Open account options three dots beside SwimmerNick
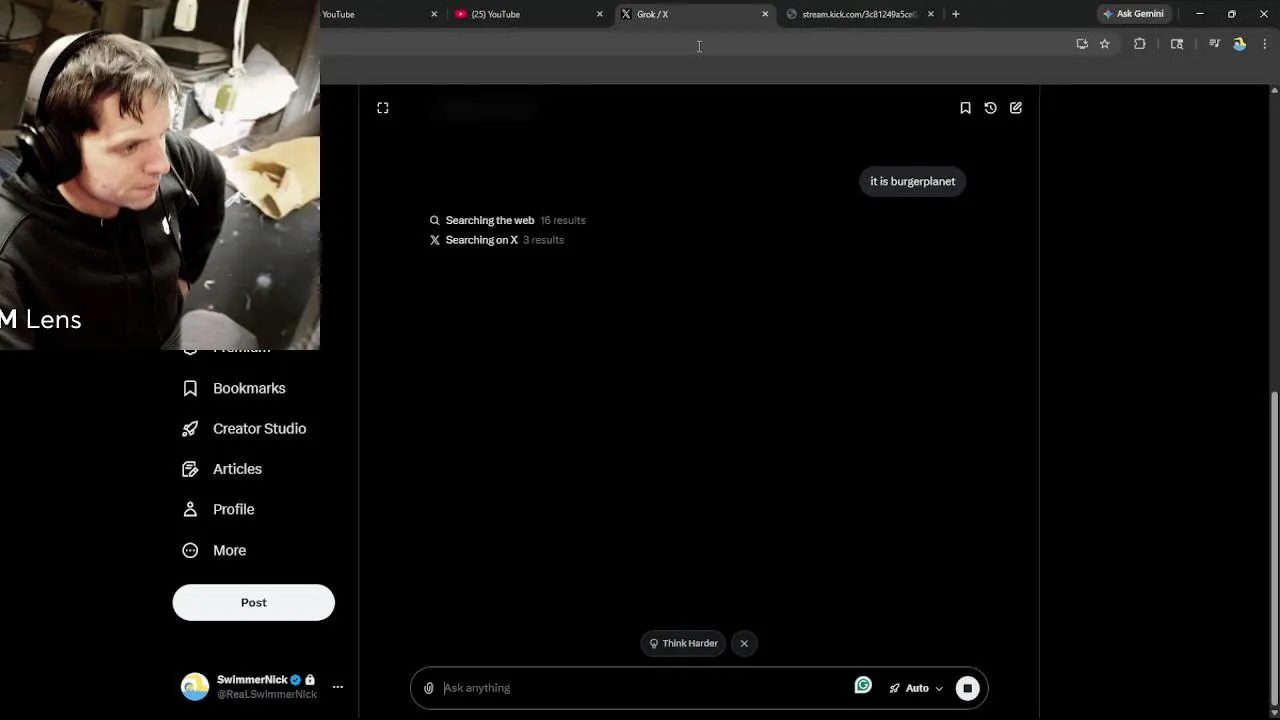 (338, 687)
